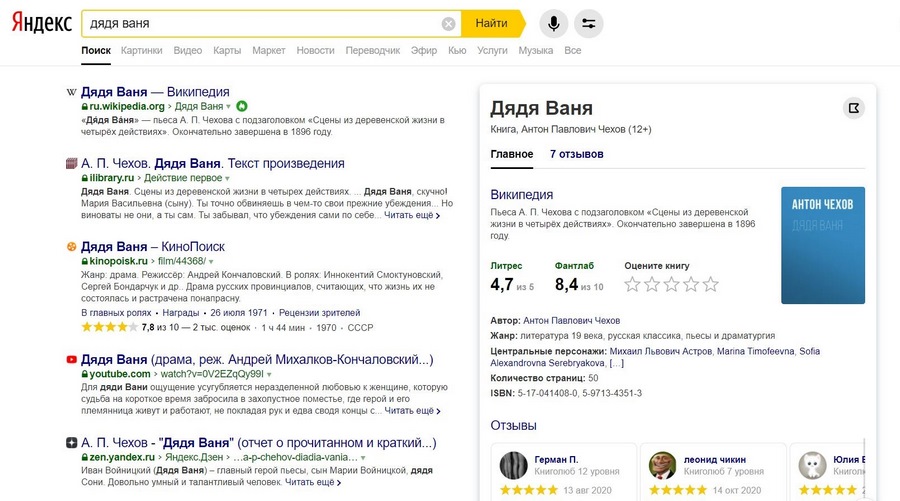The width and height of the screenshot is (900, 501).
Task: Open 'А. П. Чехов. Дядя Ваня. Текст произведения' result
Action: click(x=212, y=164)
